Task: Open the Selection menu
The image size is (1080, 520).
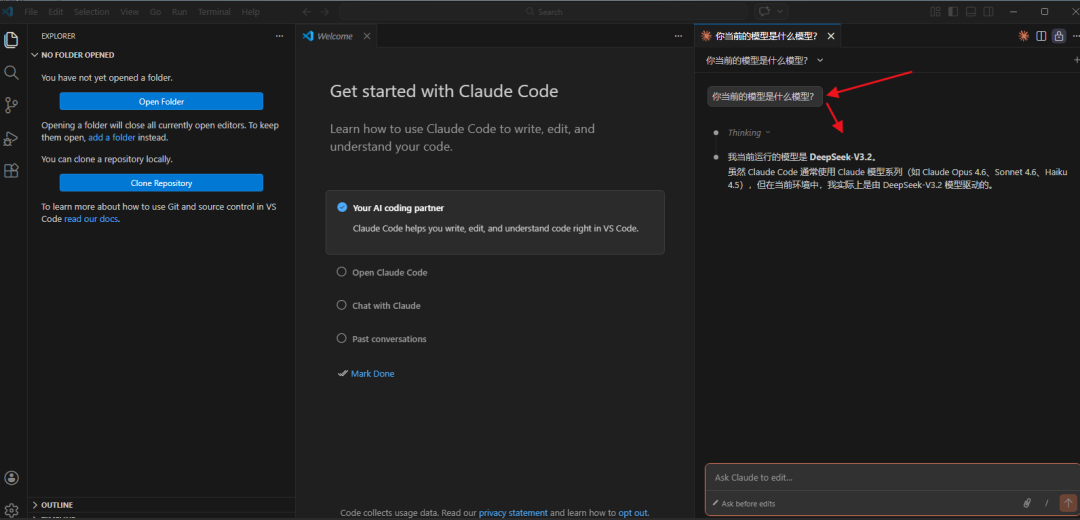Action: 92,12
